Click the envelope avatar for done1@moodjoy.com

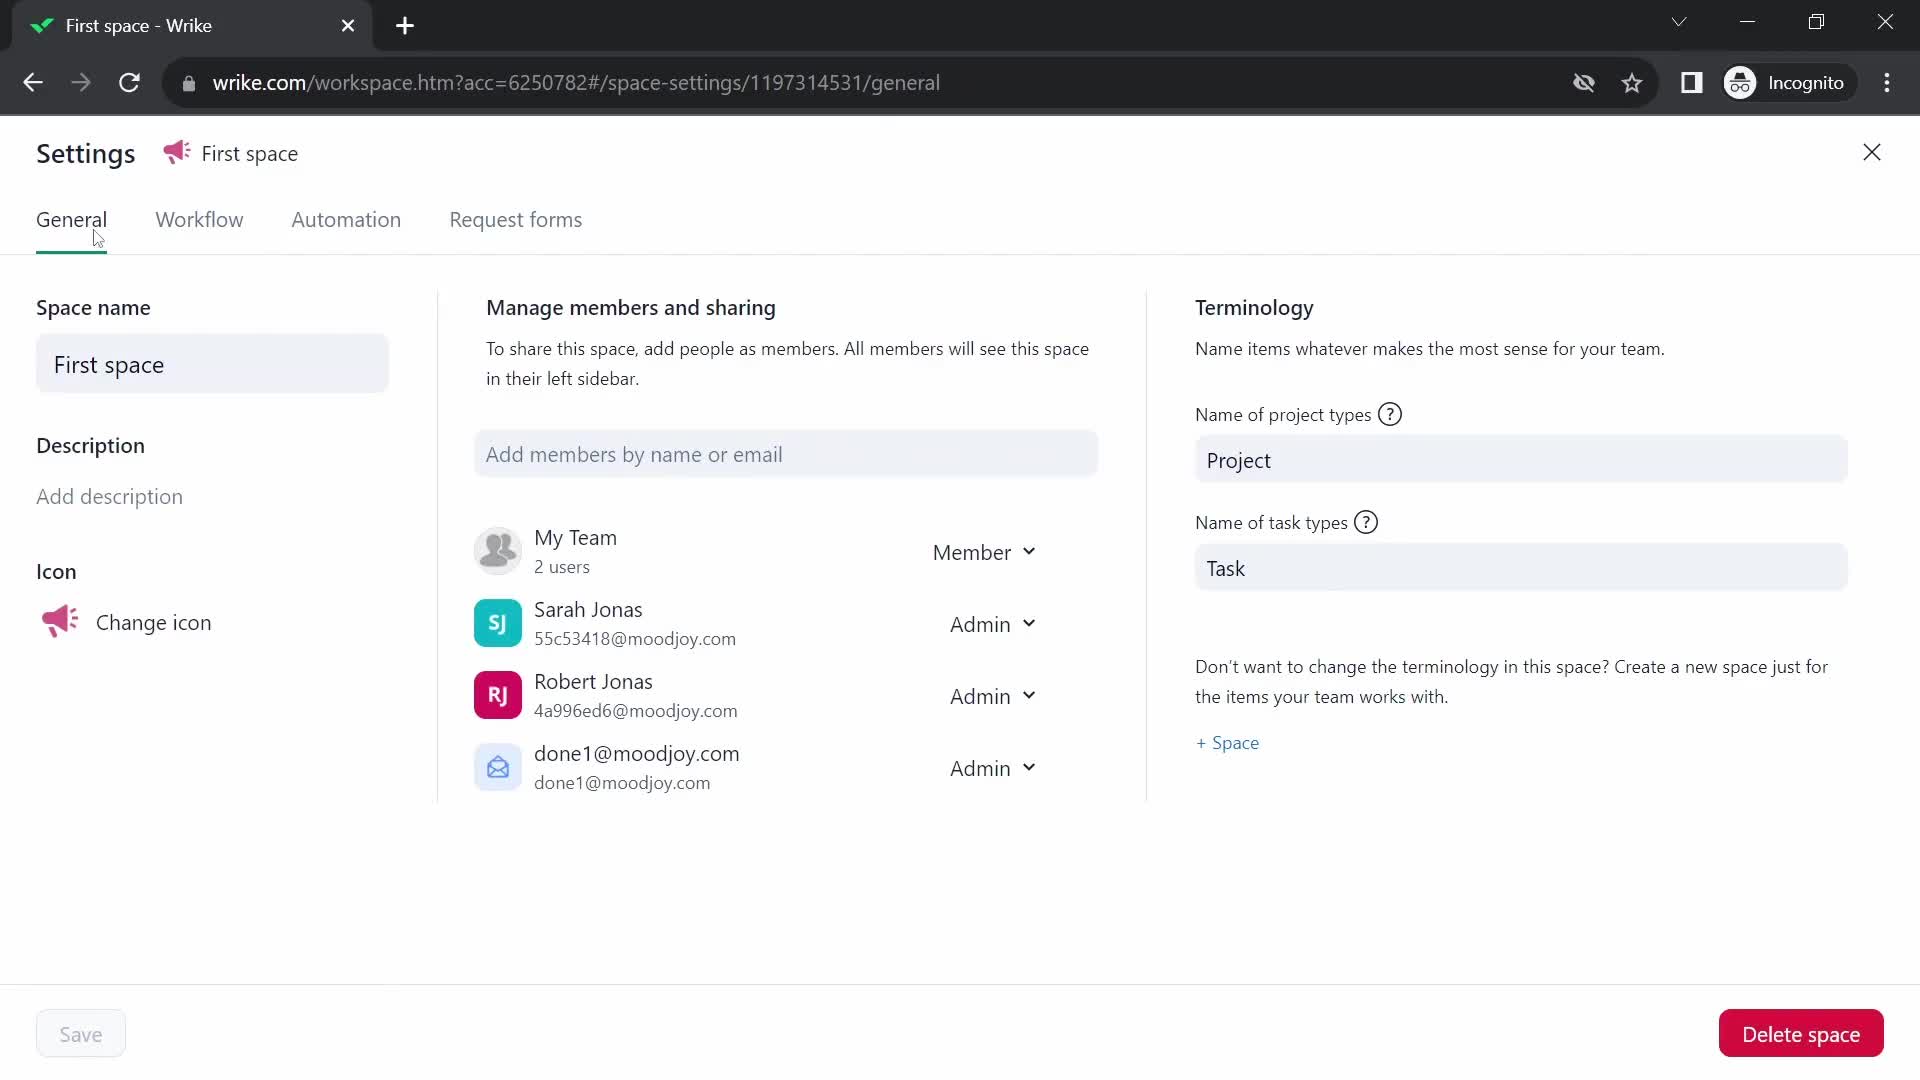[x=497, y=767]
